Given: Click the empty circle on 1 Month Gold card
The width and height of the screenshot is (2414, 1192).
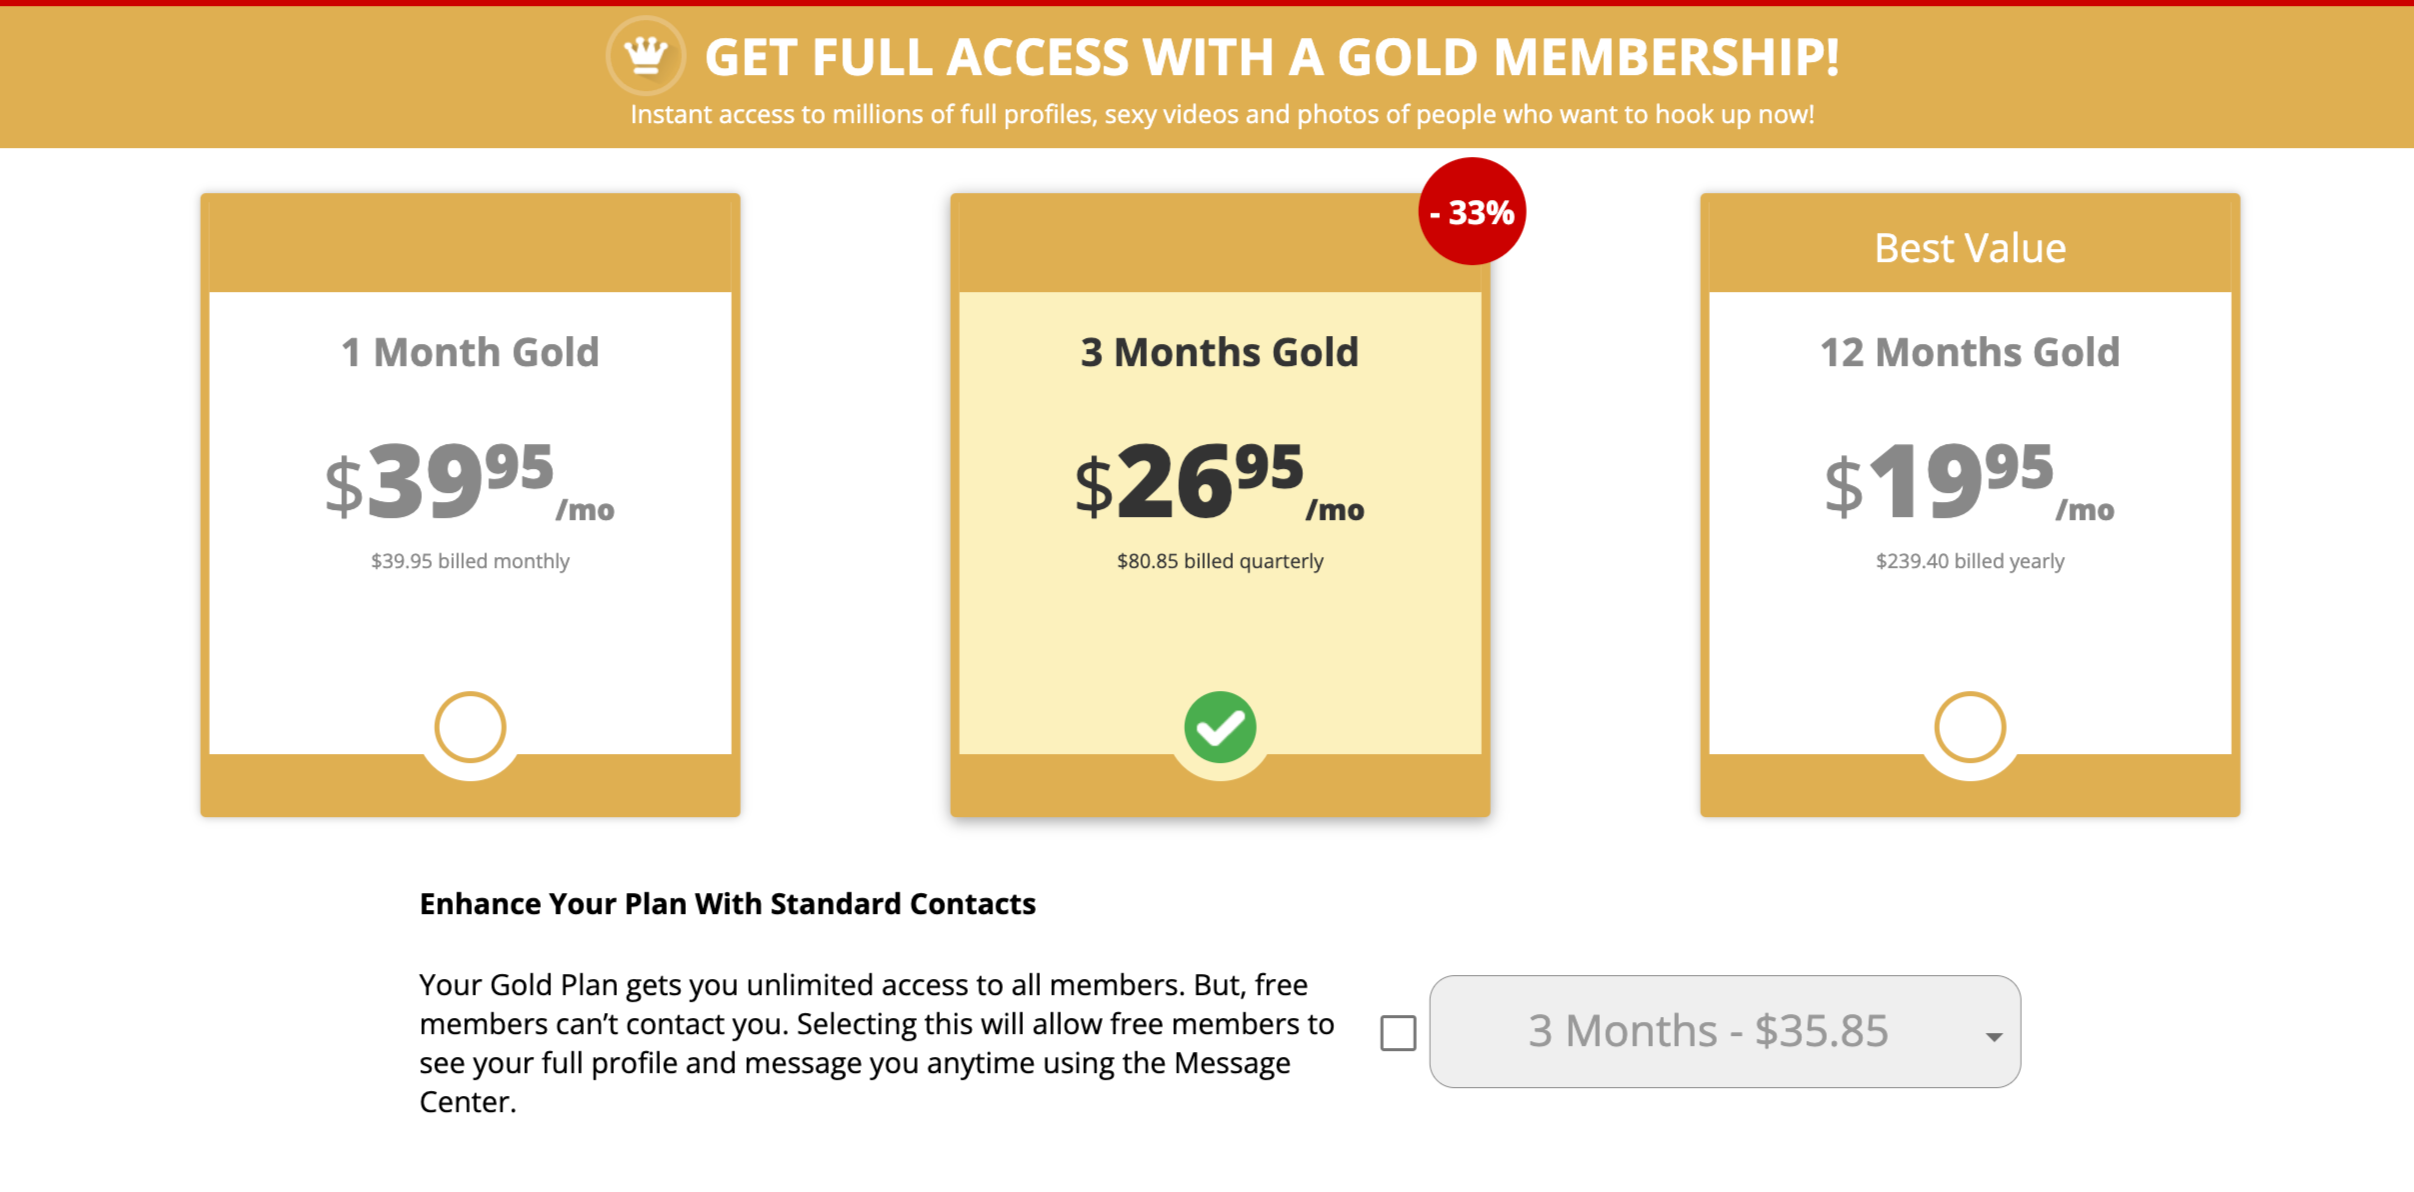Looking at the screenshot, I should 470,727.
